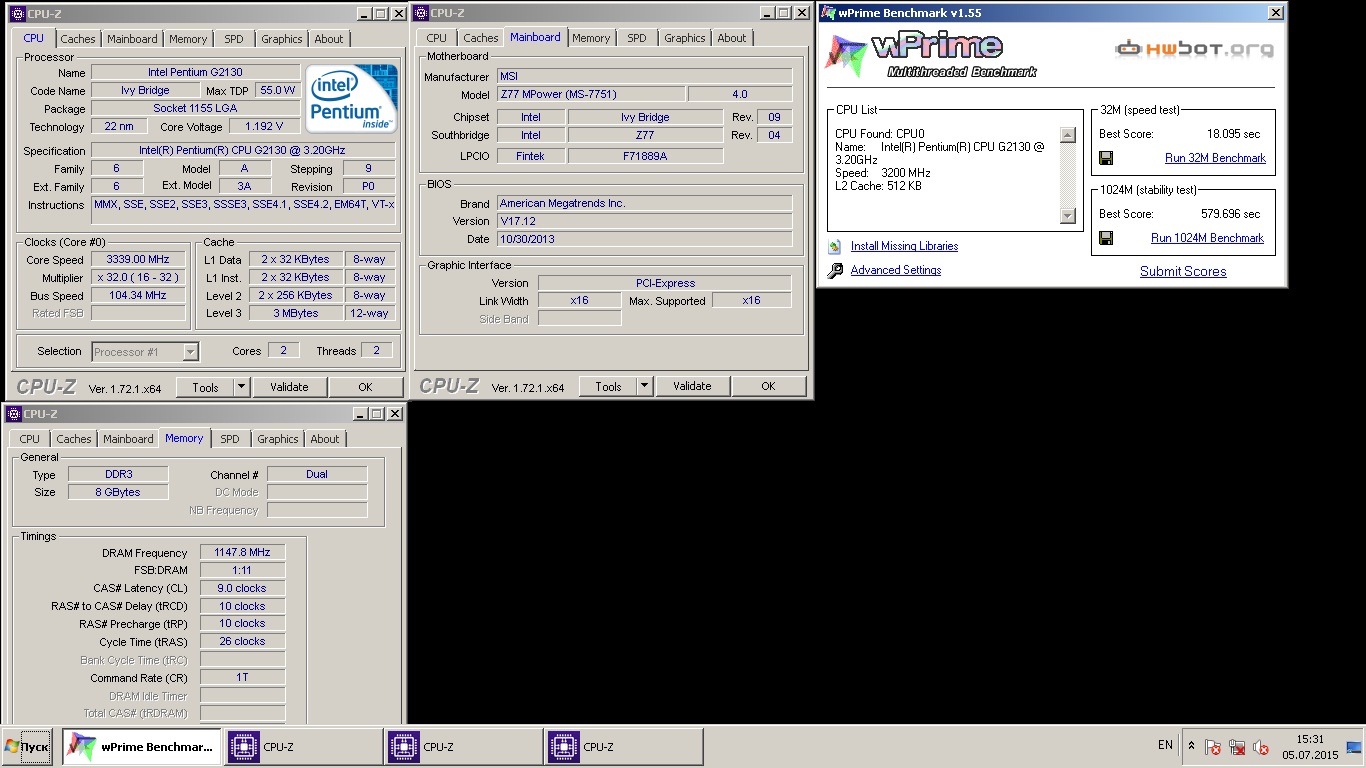Open Tools dropdown arrow in CPU window
The image size is (1366, 768).
[x=241, y=387]
